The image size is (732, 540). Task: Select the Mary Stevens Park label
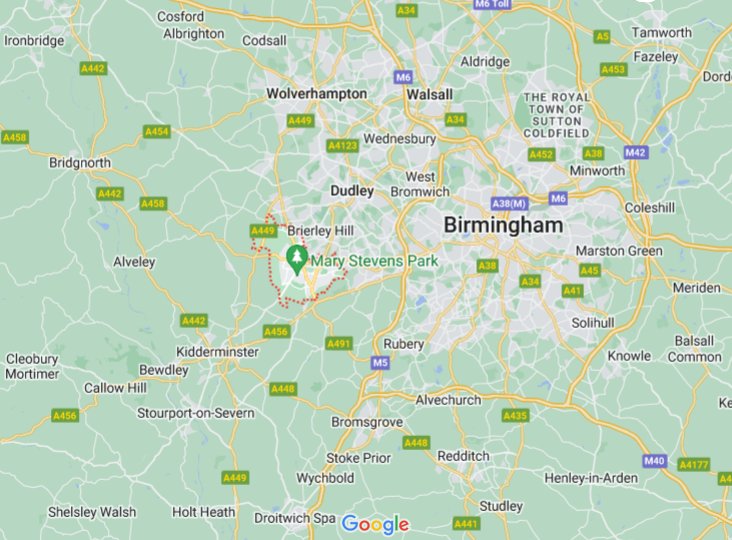coord(375,261)
